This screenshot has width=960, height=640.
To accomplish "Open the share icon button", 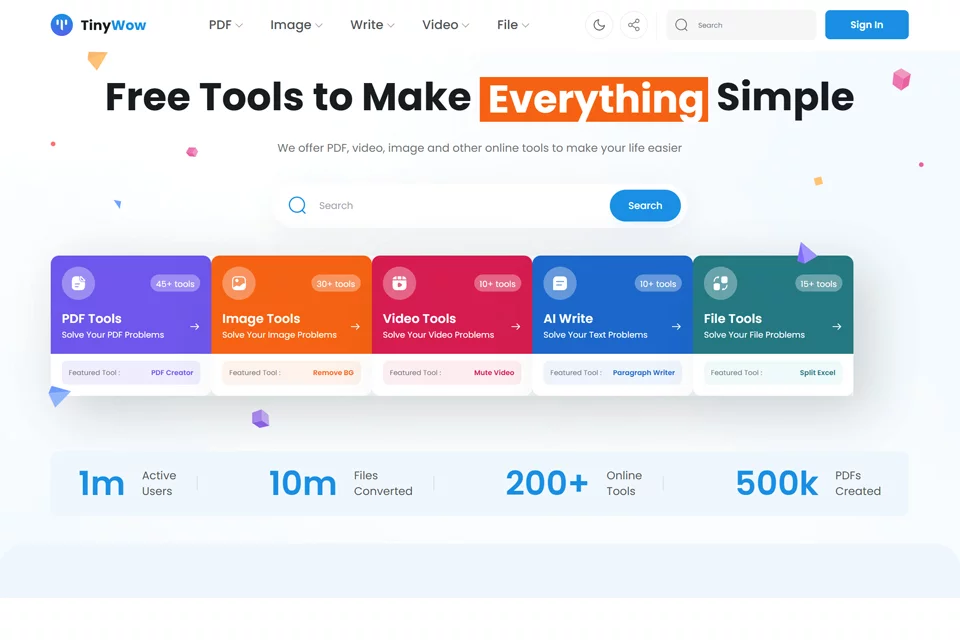I will 634,25.
